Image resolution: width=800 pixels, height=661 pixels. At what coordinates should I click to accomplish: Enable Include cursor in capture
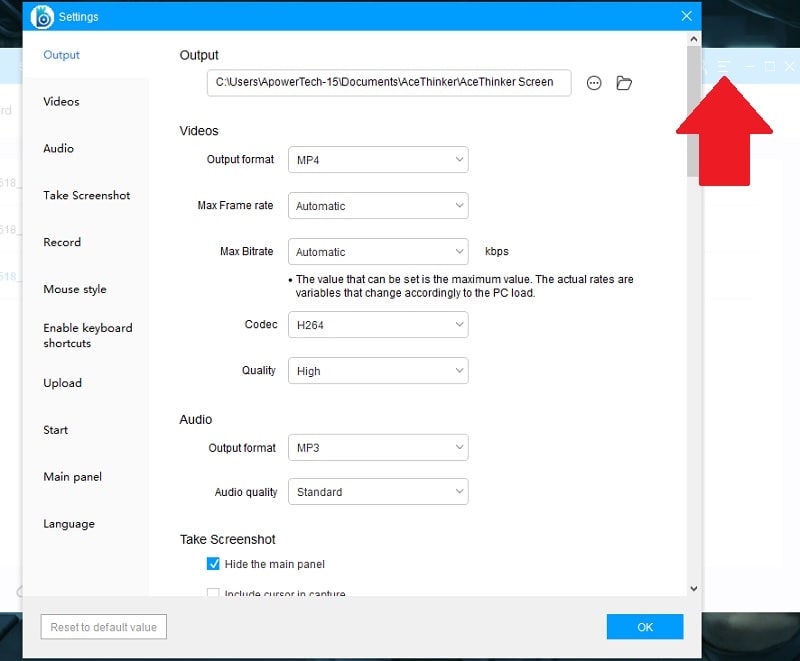click(213, 594)
